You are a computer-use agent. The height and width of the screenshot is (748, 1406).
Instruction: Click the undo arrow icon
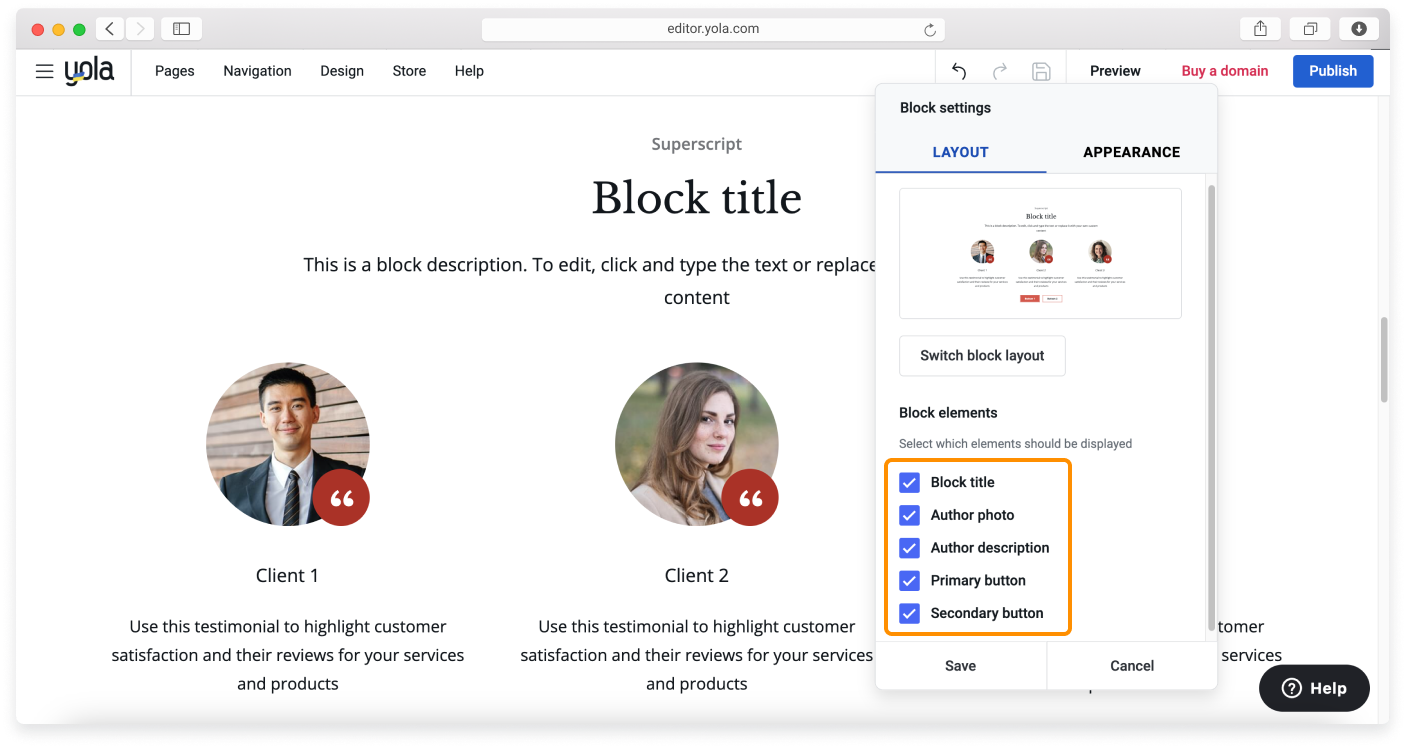click(x=959, y=71)
